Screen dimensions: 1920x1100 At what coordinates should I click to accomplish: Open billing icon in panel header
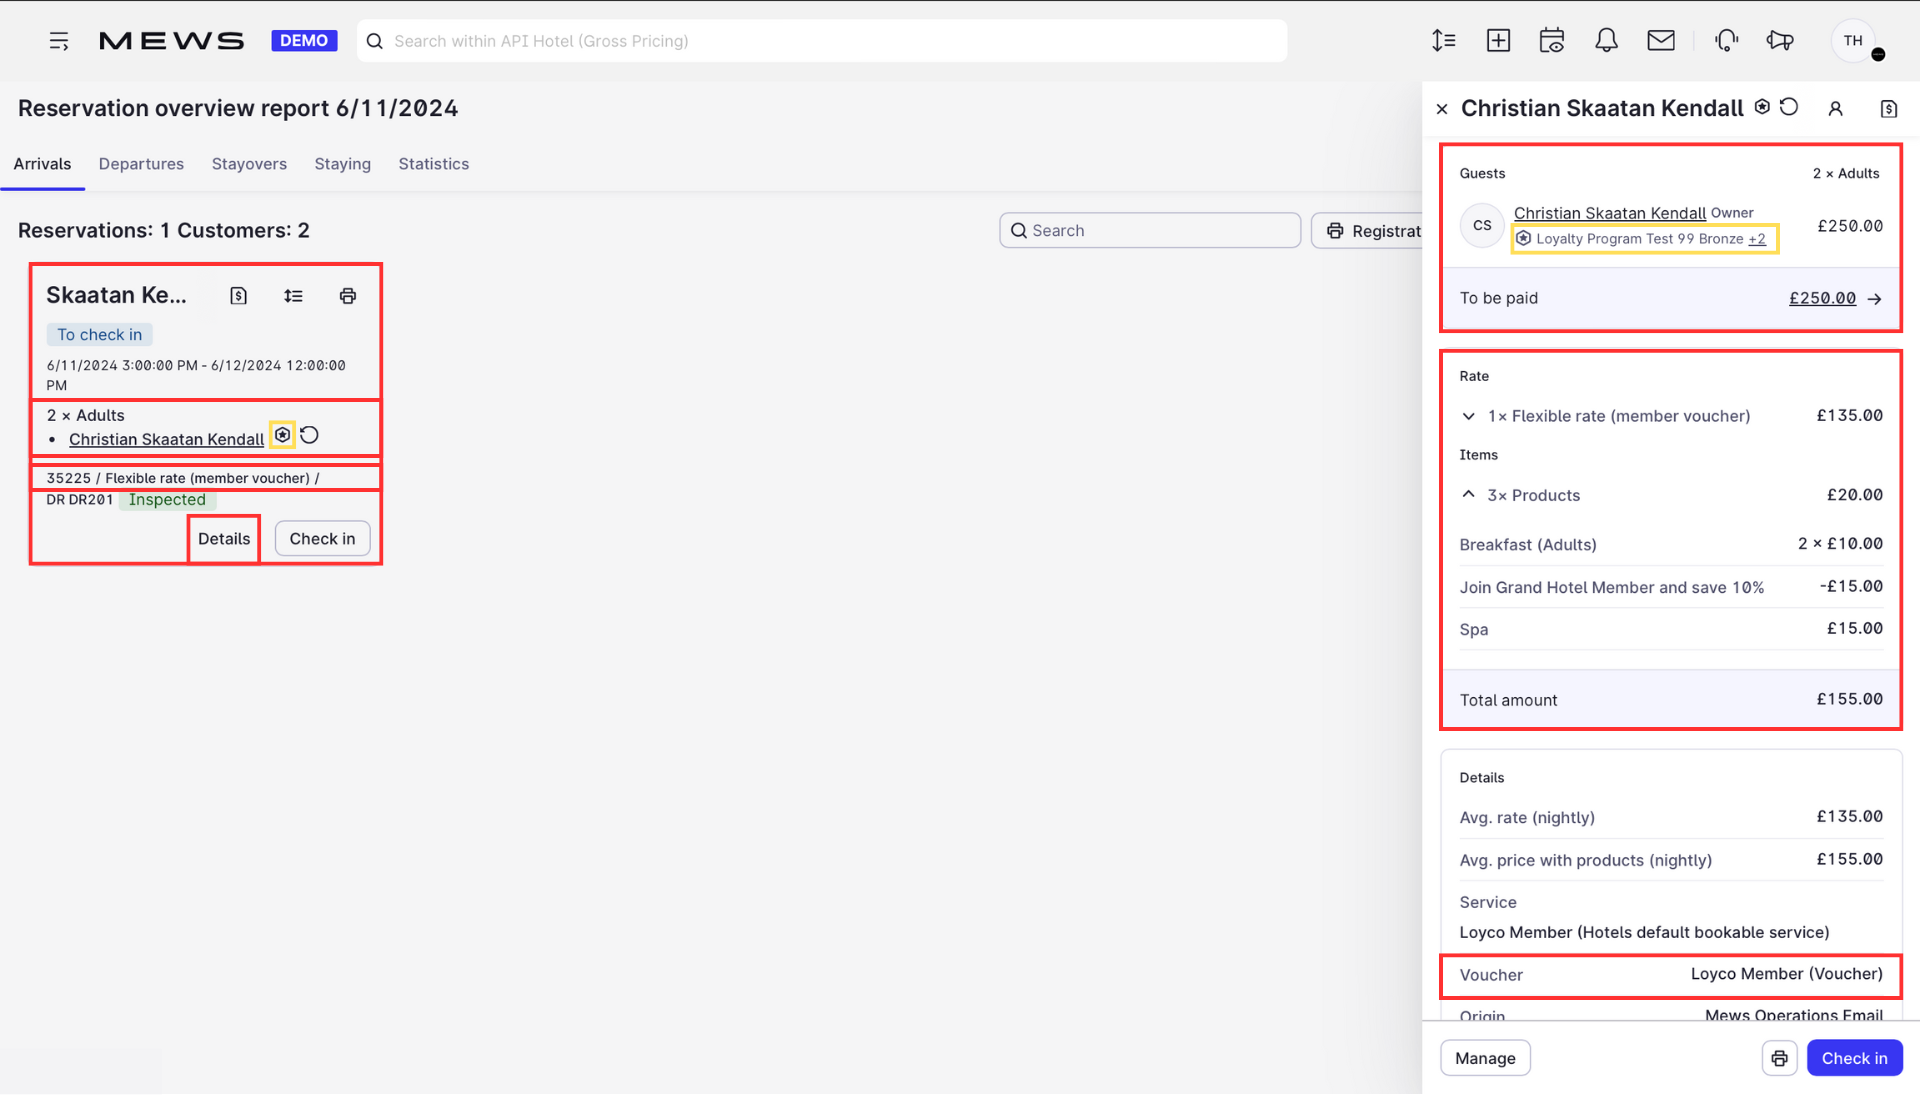click(1889, 109)
